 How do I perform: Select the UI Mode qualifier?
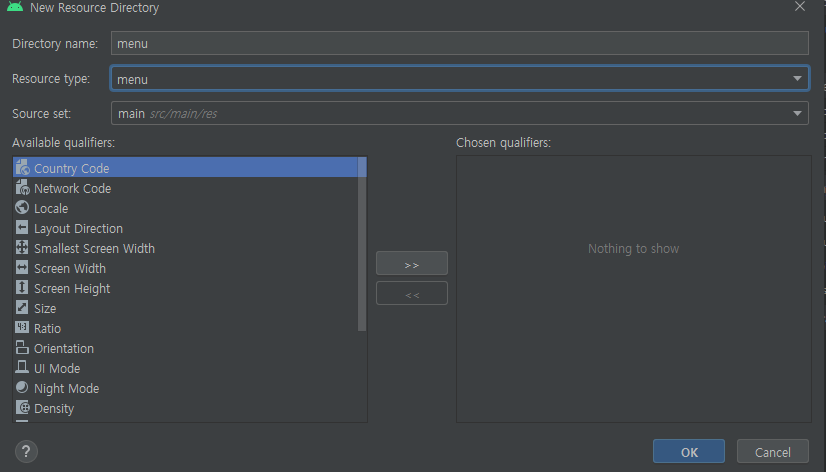click(185, 368)
